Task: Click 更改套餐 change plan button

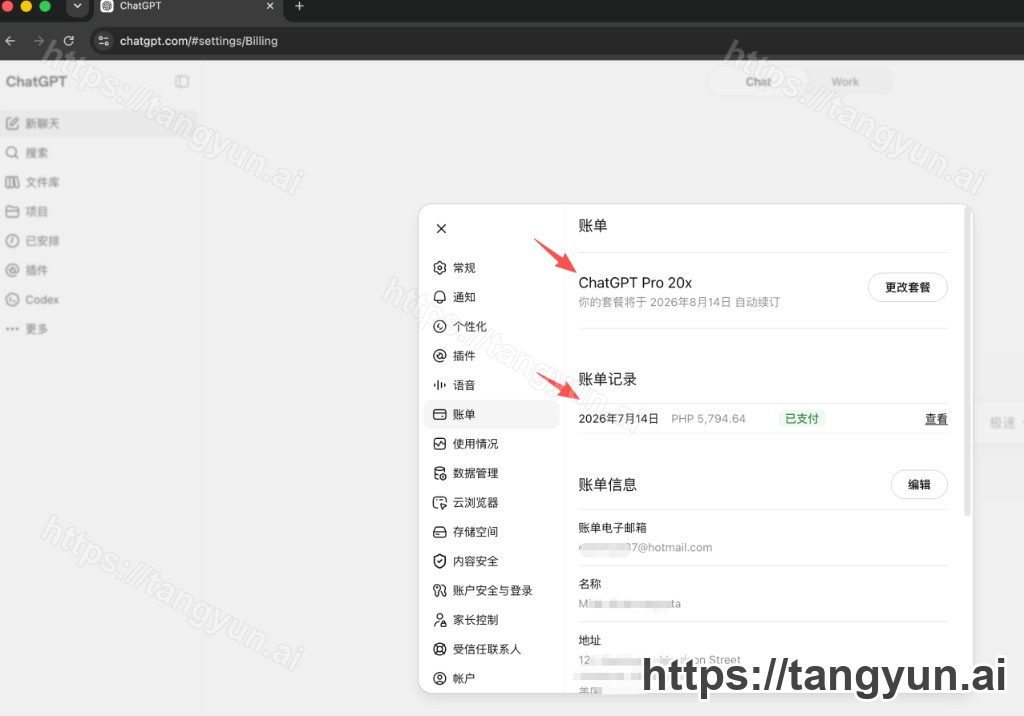Action: (907, 287)
